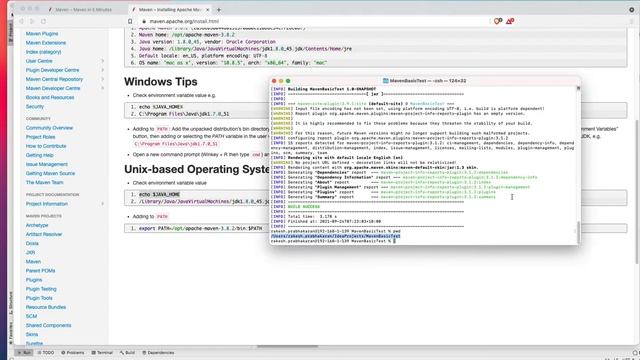
Task: Open the Maven Central Repository link
Action: 54,79
